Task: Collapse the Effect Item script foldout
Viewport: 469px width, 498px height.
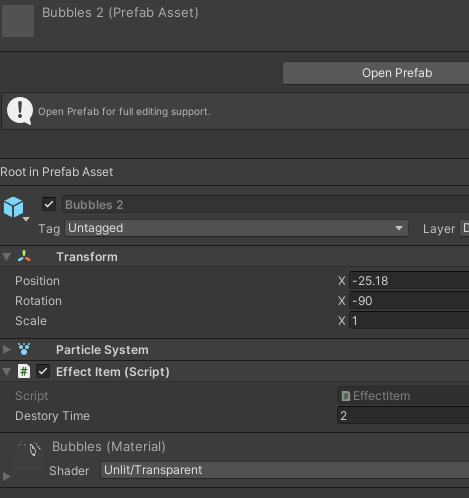Action: tap(6, 372)
